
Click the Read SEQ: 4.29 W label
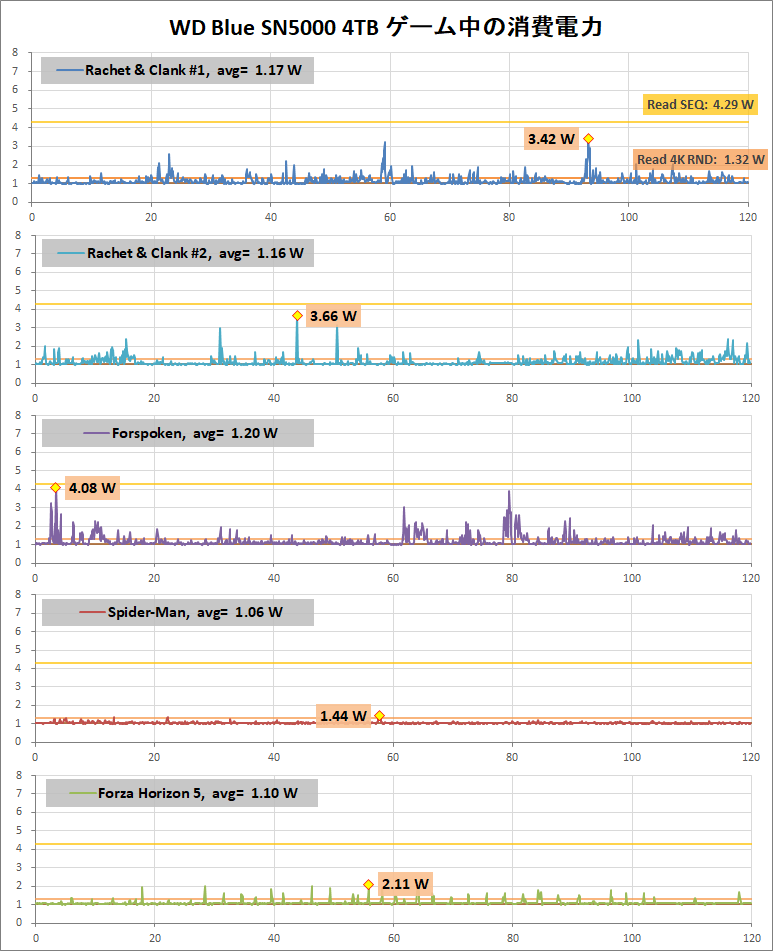700,104
